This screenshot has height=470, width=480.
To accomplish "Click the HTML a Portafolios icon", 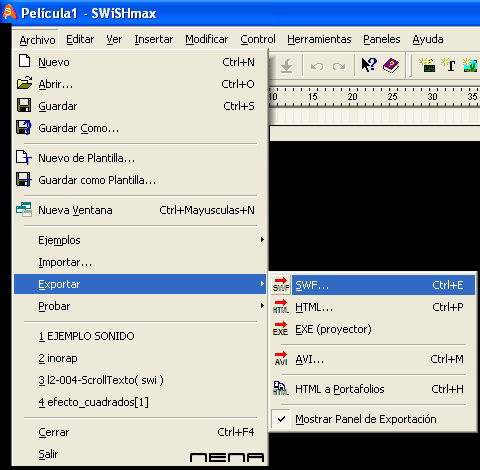I will (x=281, y=389).
